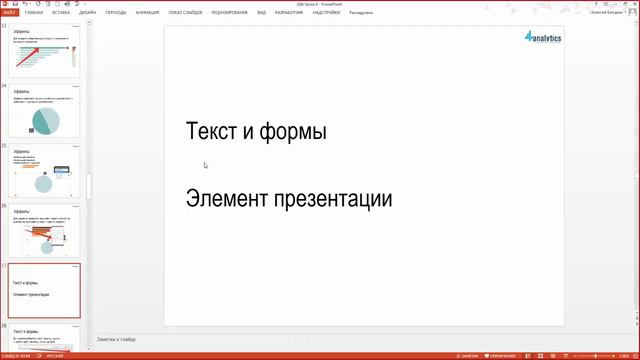Select slide 13 thumbnail with red arrow

coord(44,50)
